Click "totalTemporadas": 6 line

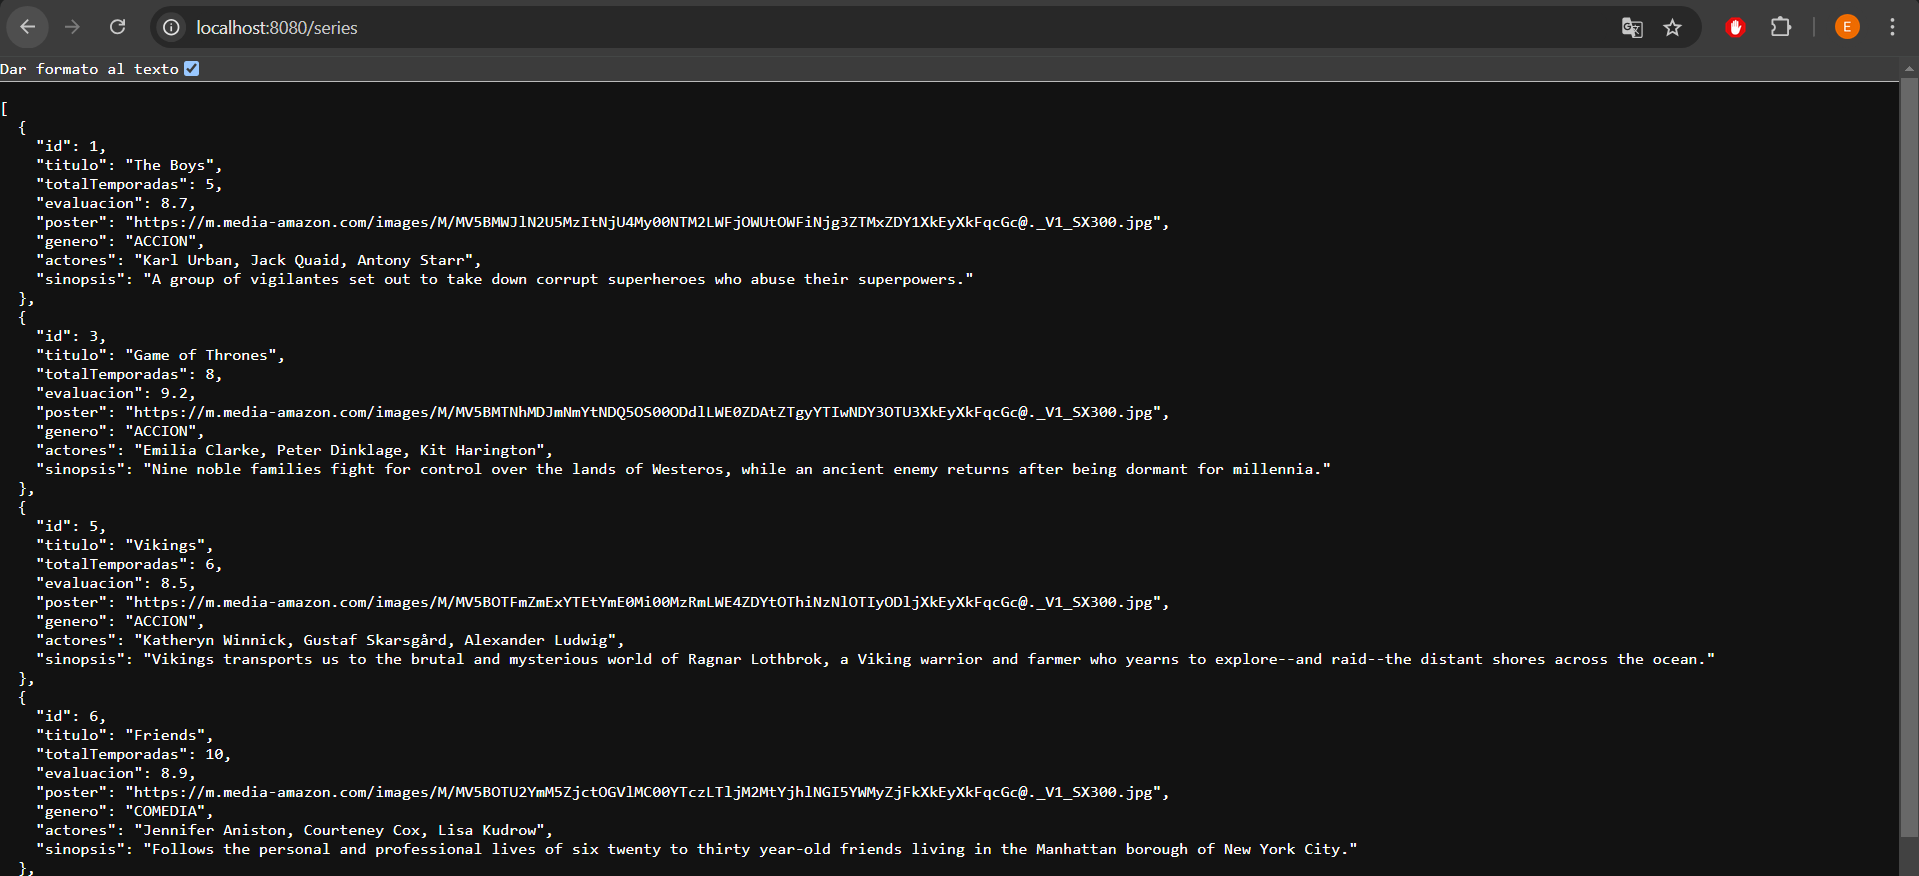click(129, 564)
